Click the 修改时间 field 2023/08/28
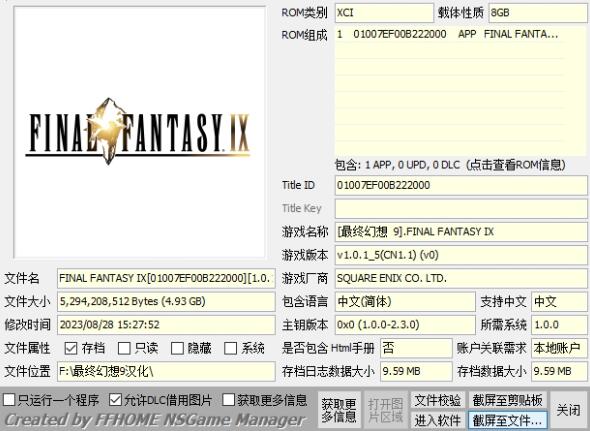 166,325
